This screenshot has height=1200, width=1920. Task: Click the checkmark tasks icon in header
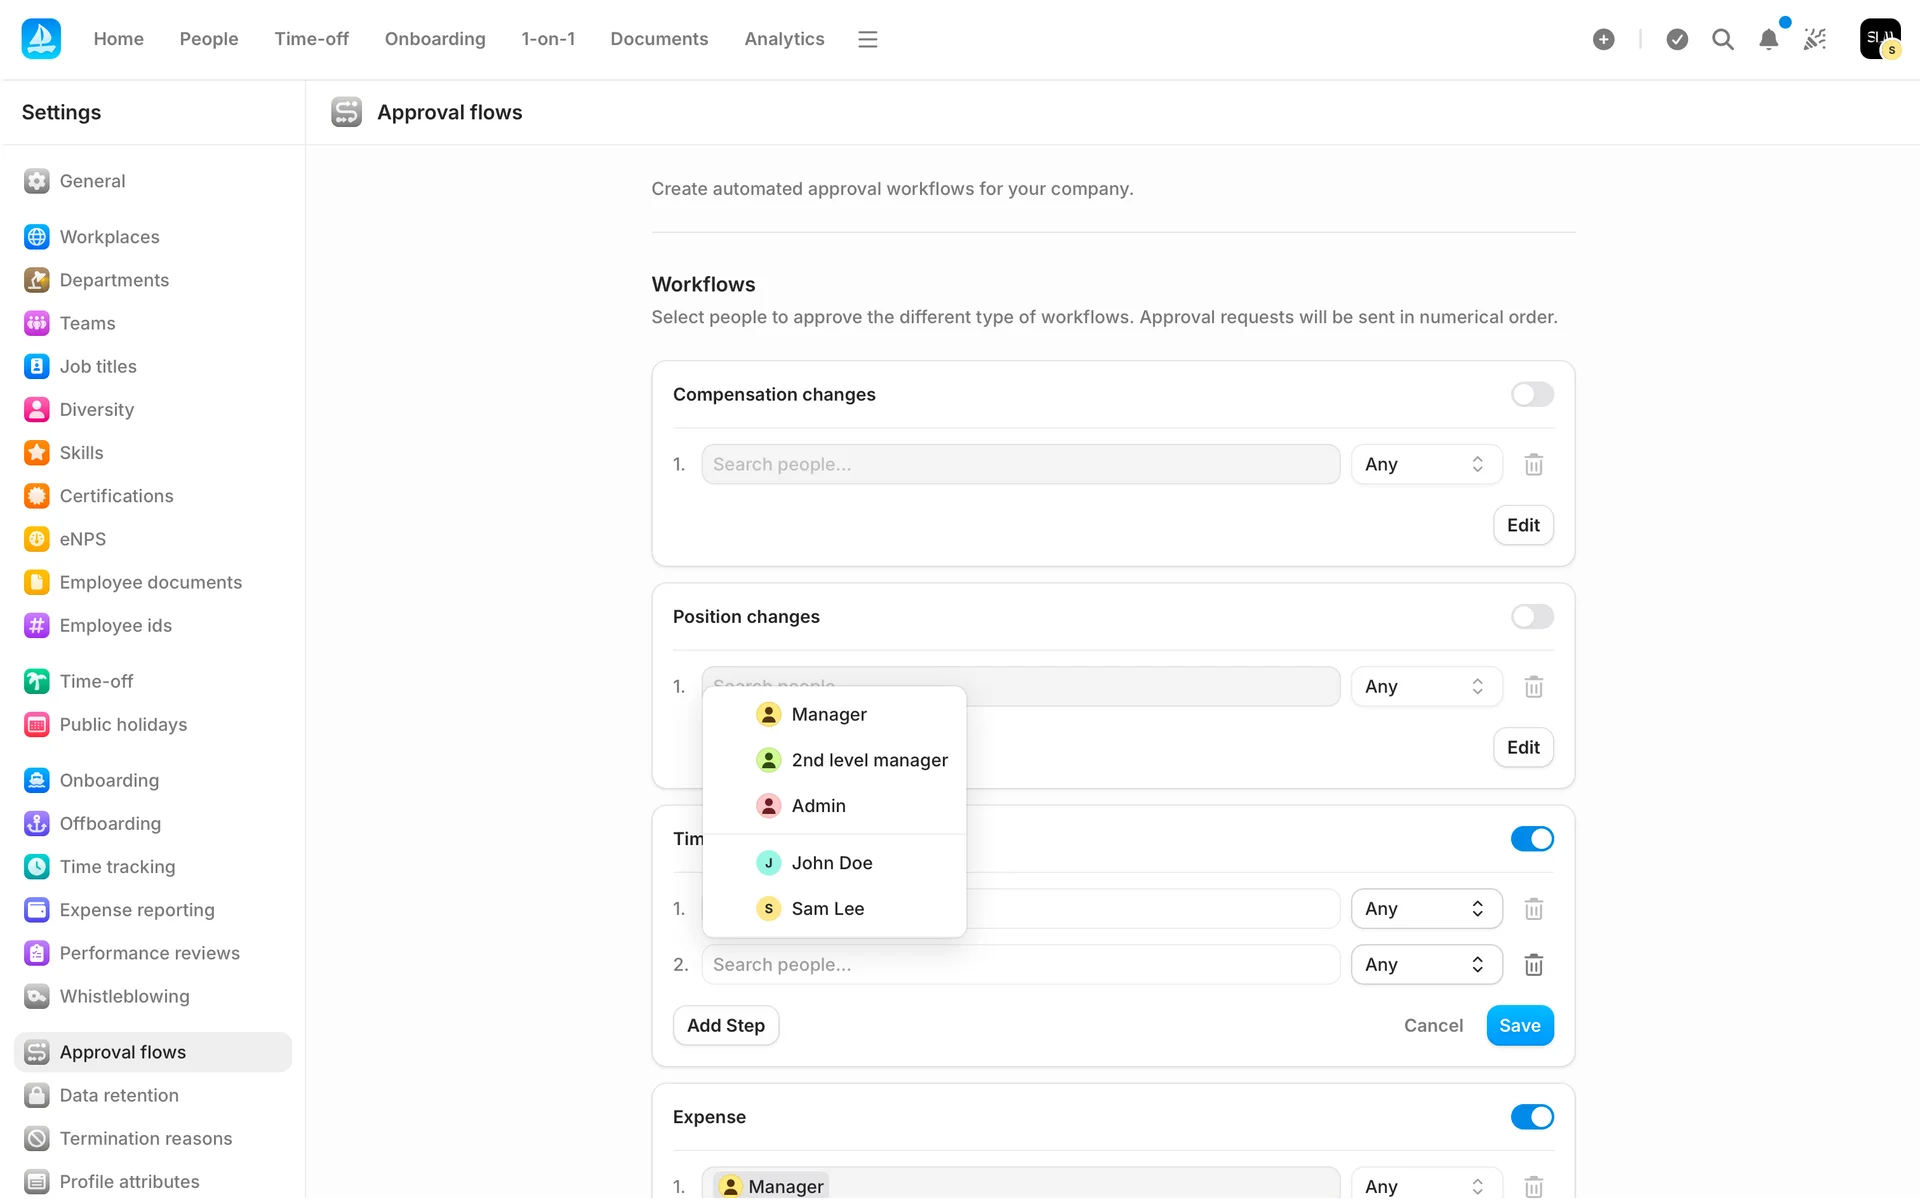coord(1677,39)
